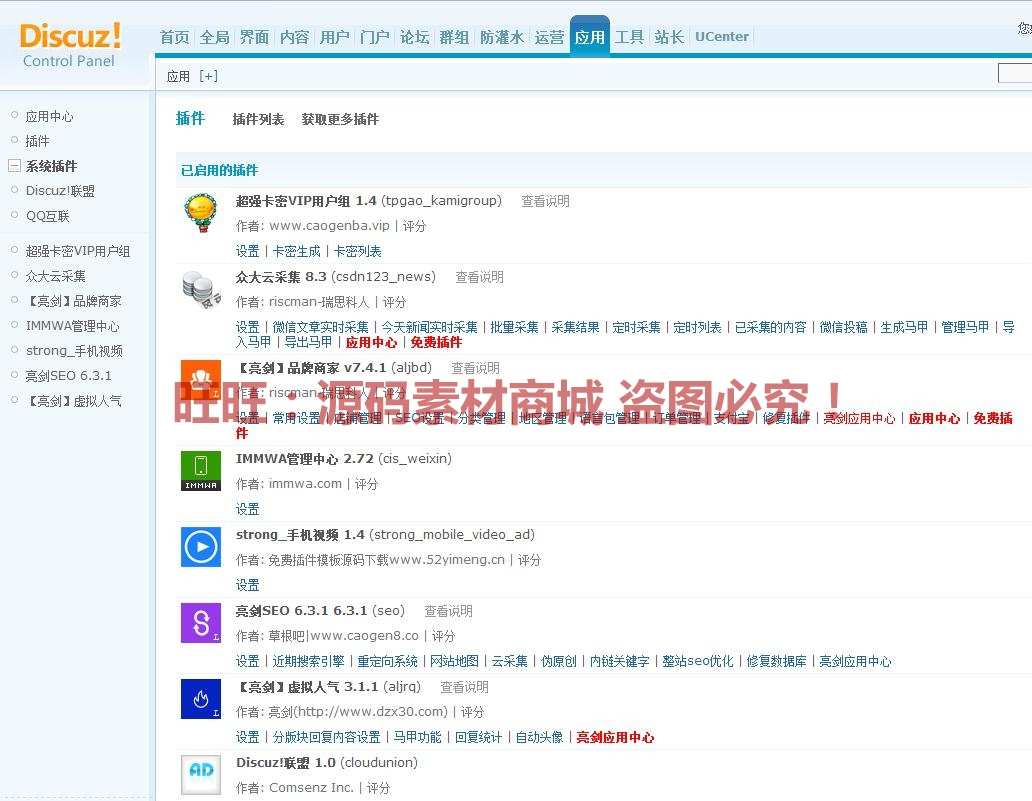Open the 全局 top menu
Image resolution: width=1032 pixels, height=801 pixels.
point(215,37)
